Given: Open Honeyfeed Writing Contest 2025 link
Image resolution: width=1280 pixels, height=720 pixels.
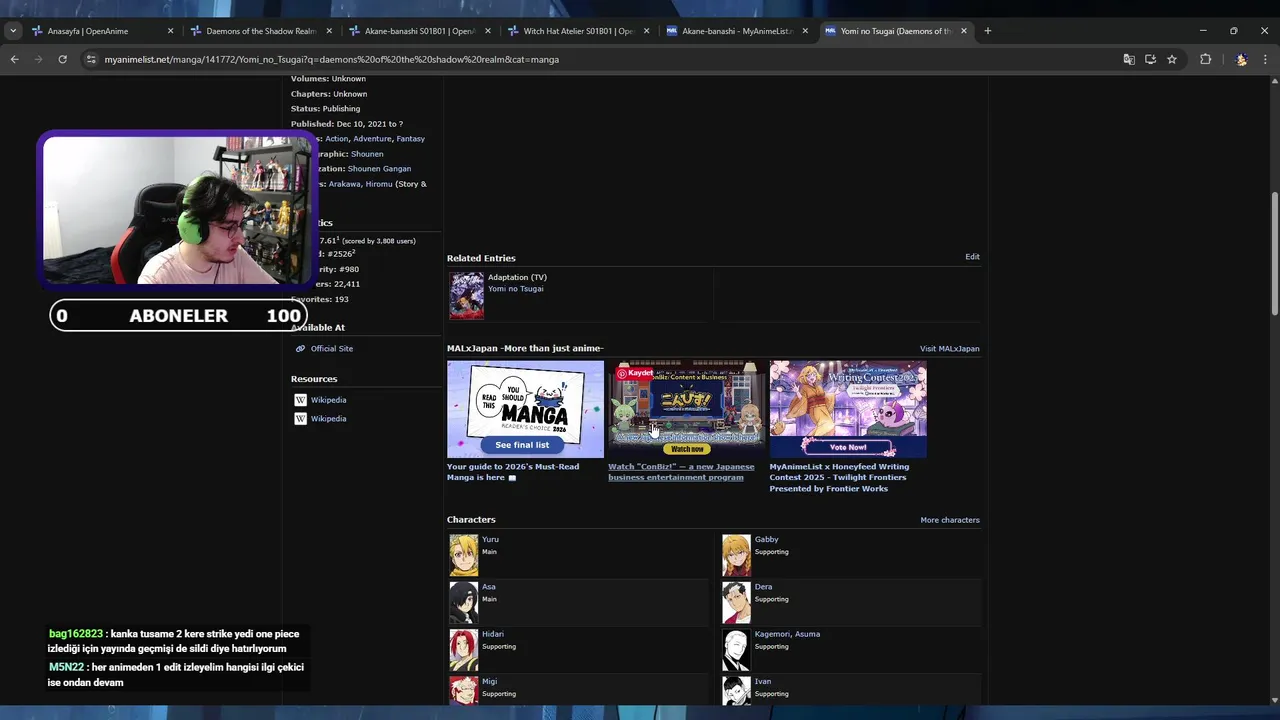Looking at the screenshot, I should (x=839, y=477).
